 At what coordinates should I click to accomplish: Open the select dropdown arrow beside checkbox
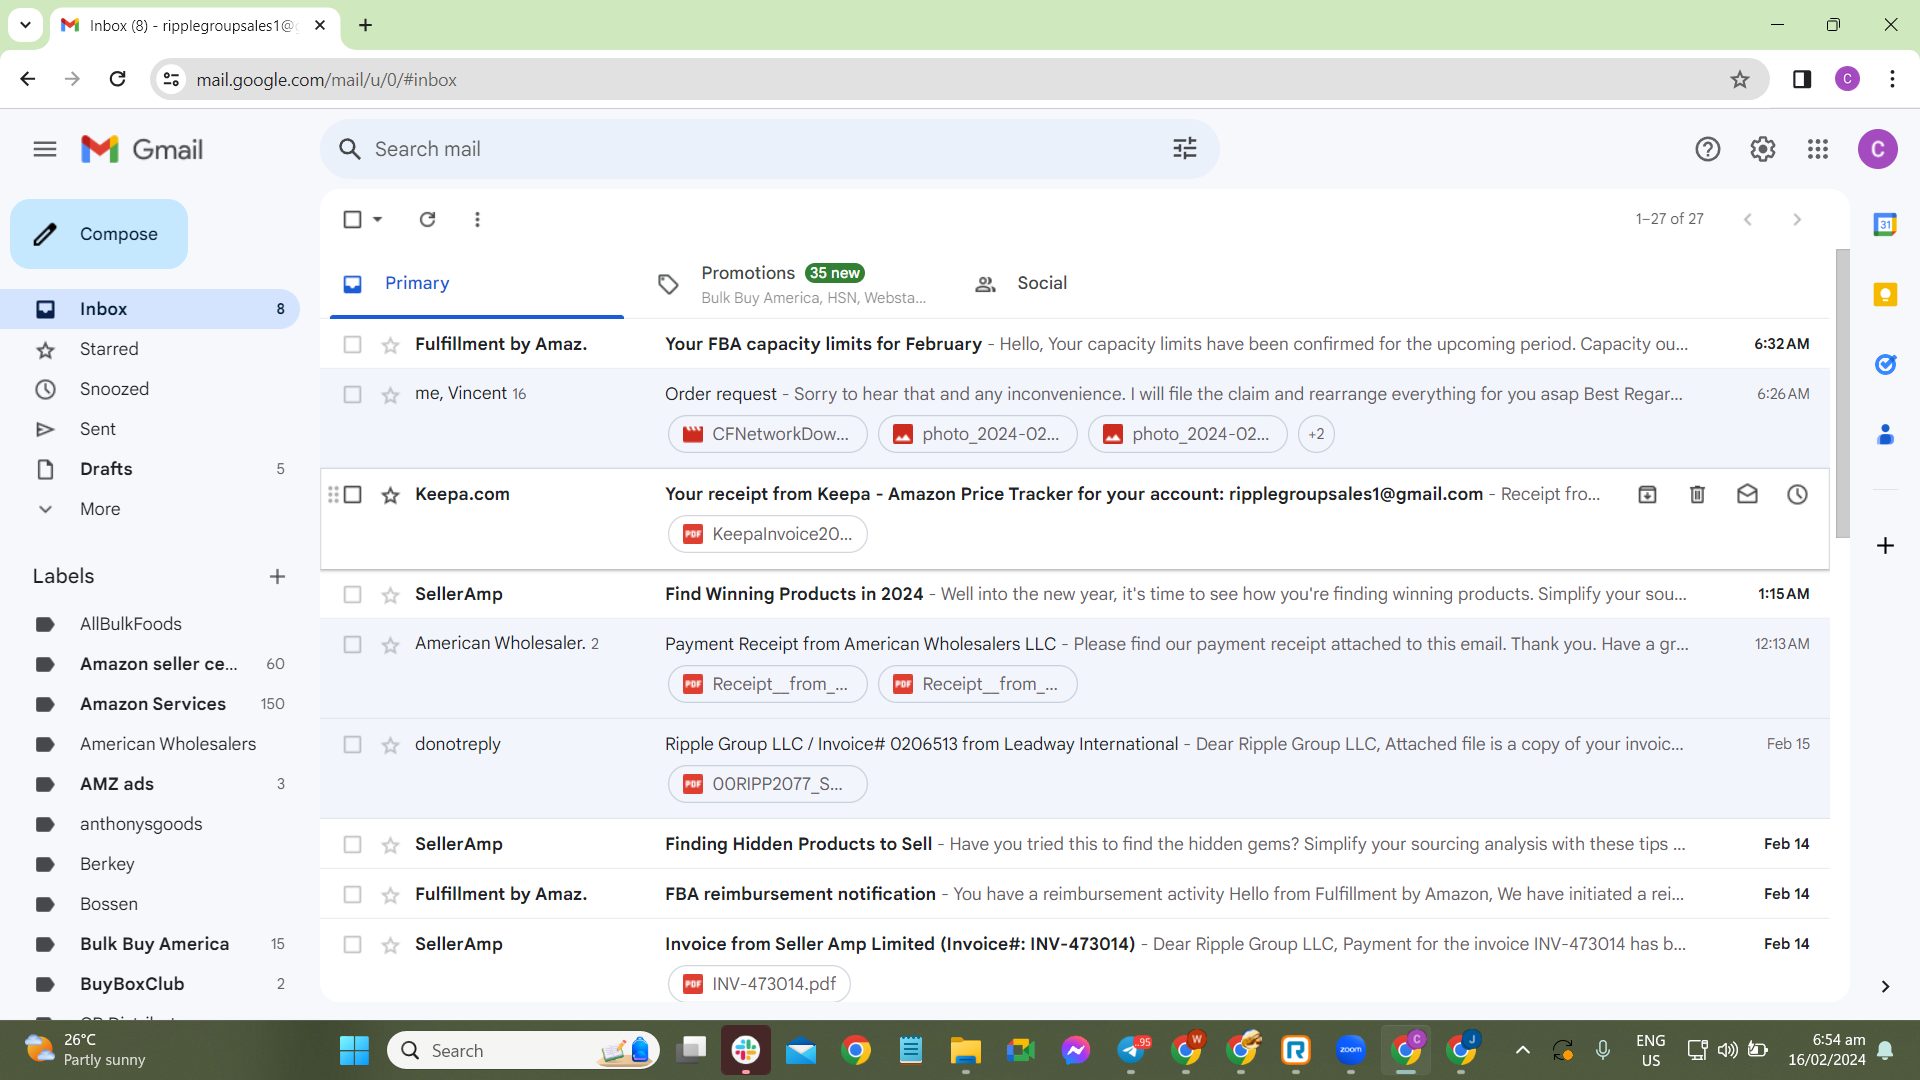pyautogui.click(x=377, y=219)
